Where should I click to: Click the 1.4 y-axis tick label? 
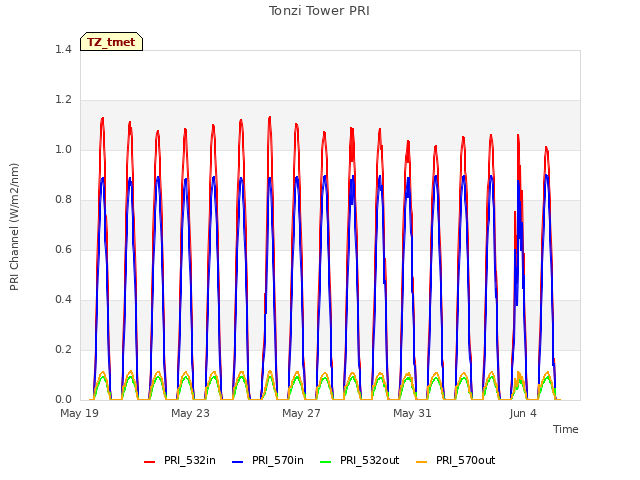63,49
